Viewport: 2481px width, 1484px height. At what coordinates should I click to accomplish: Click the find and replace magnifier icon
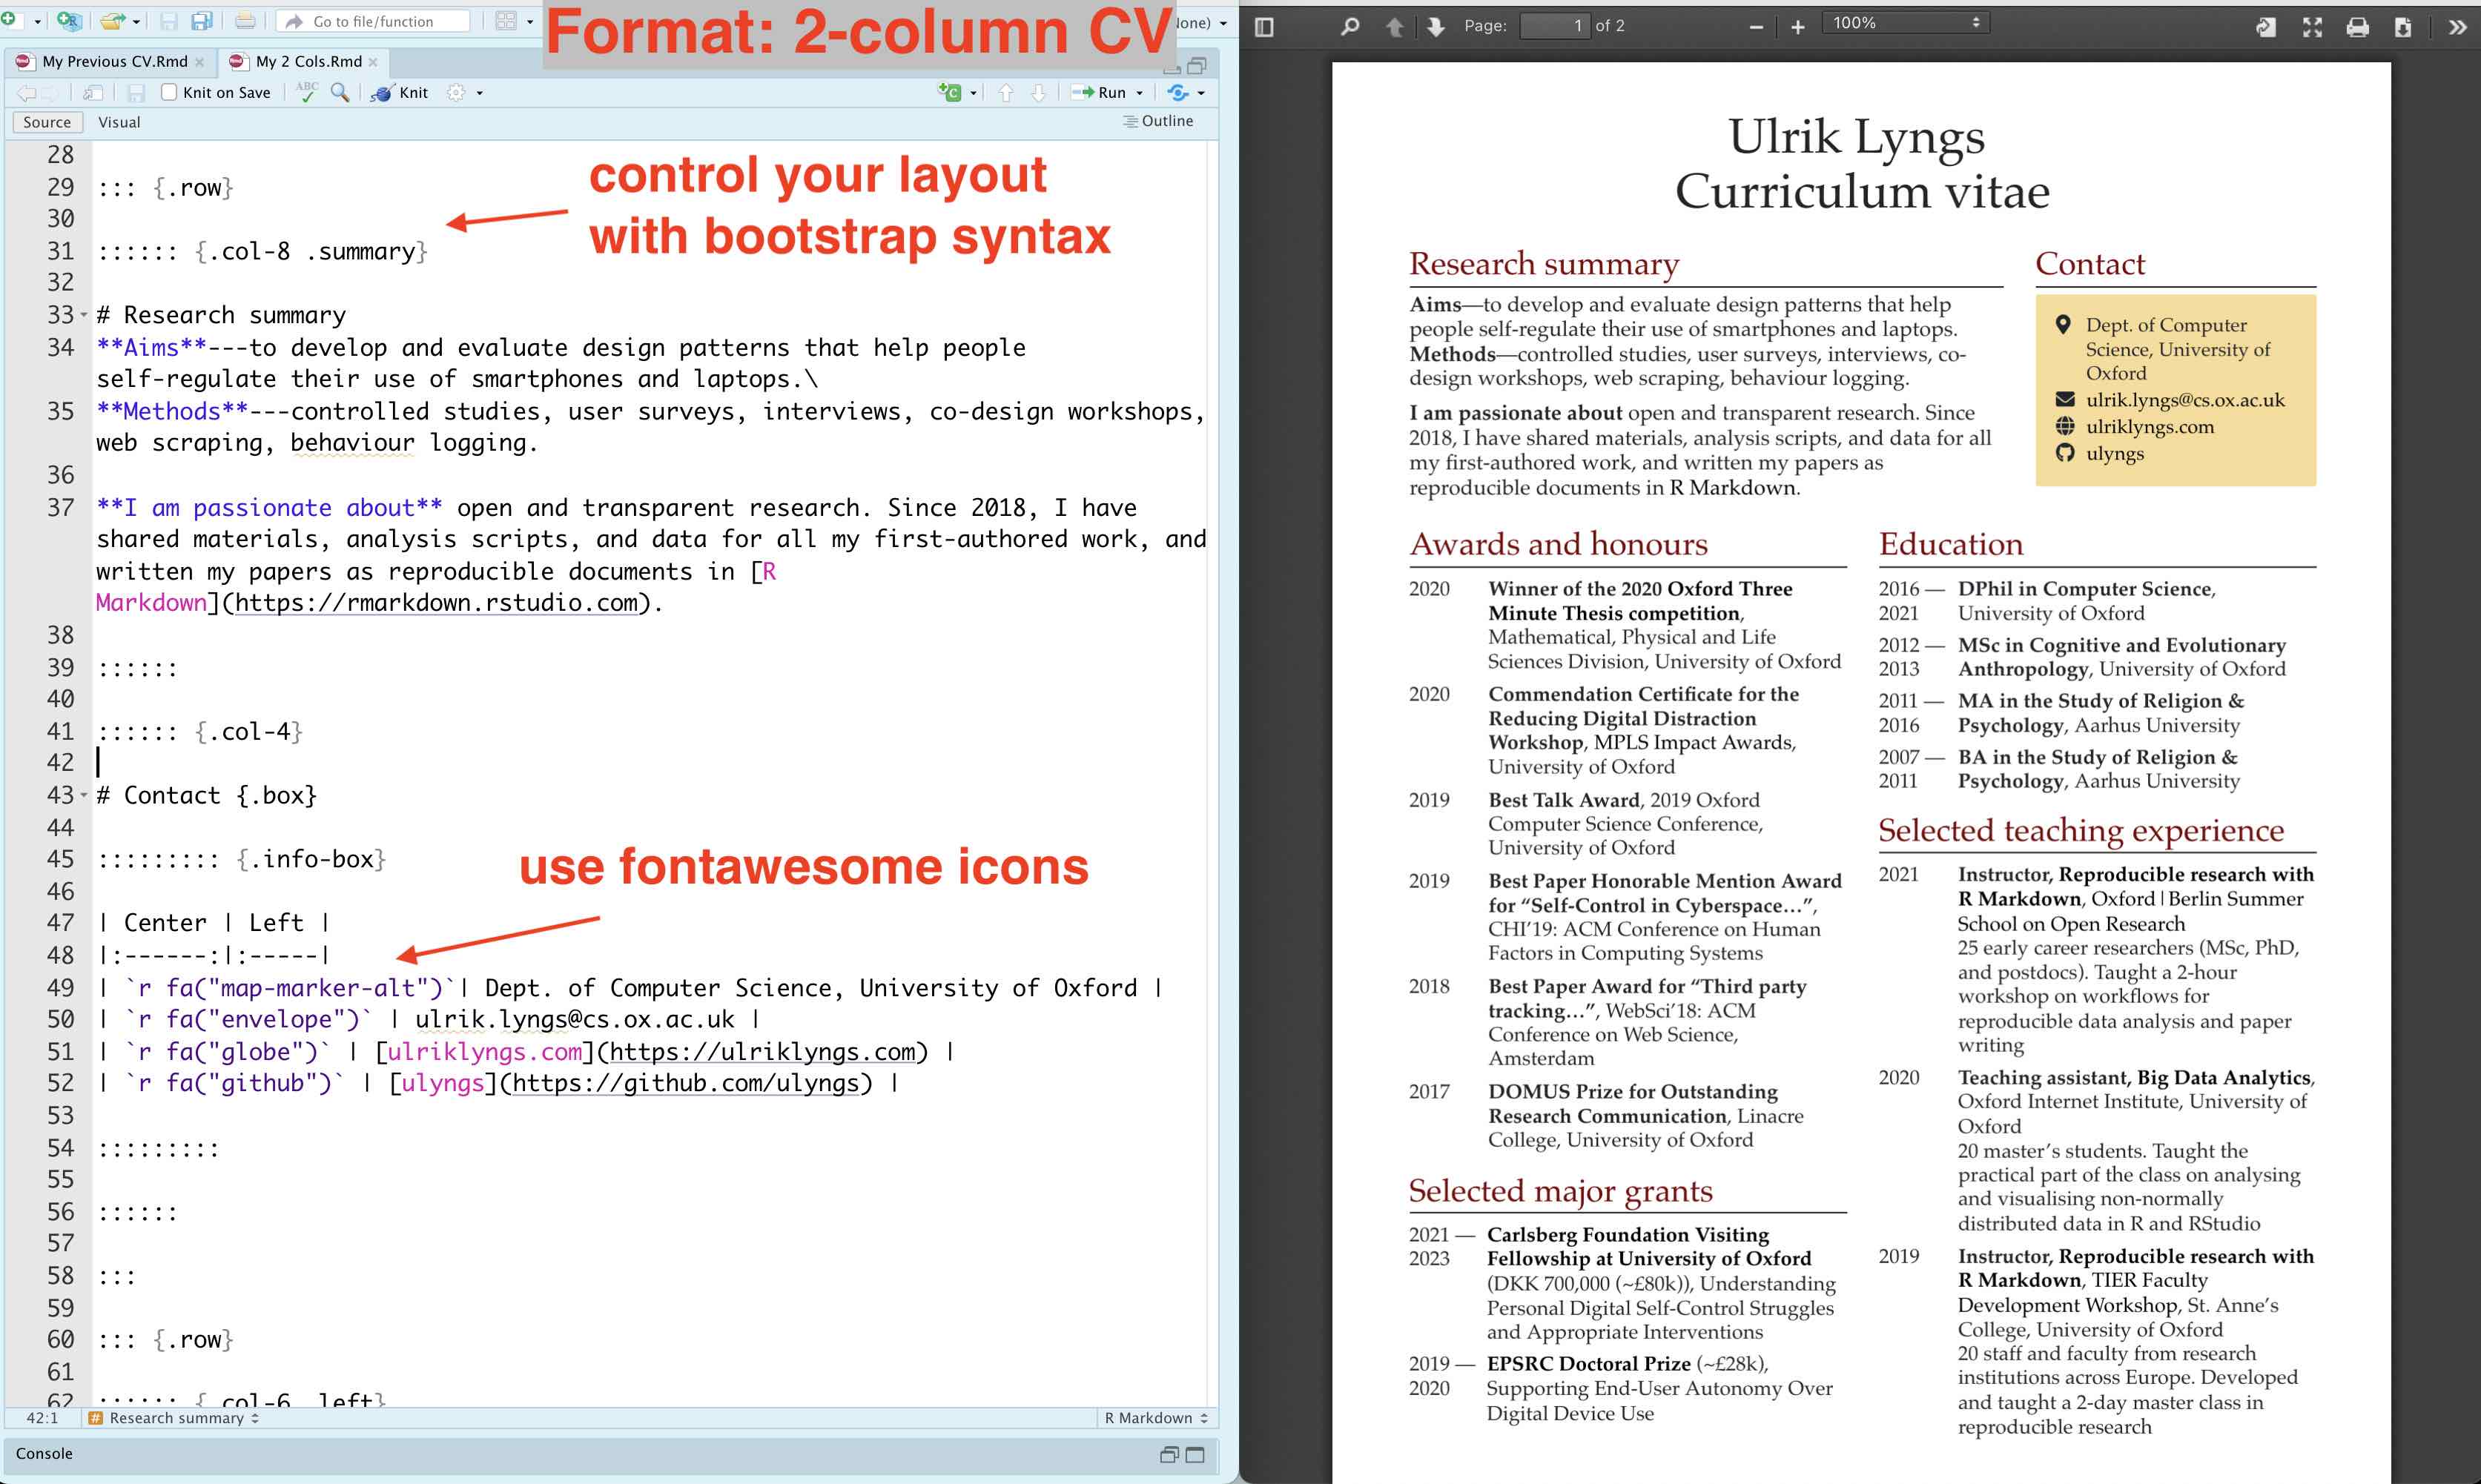(x=340, y=92)
